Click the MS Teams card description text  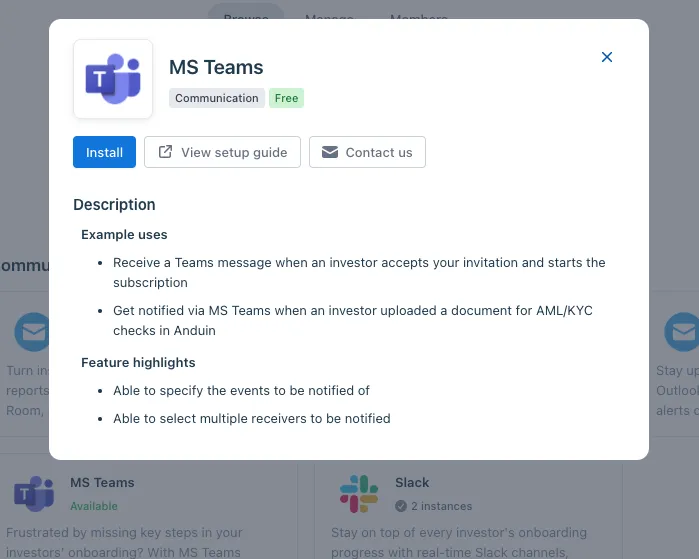click(124, 542)
